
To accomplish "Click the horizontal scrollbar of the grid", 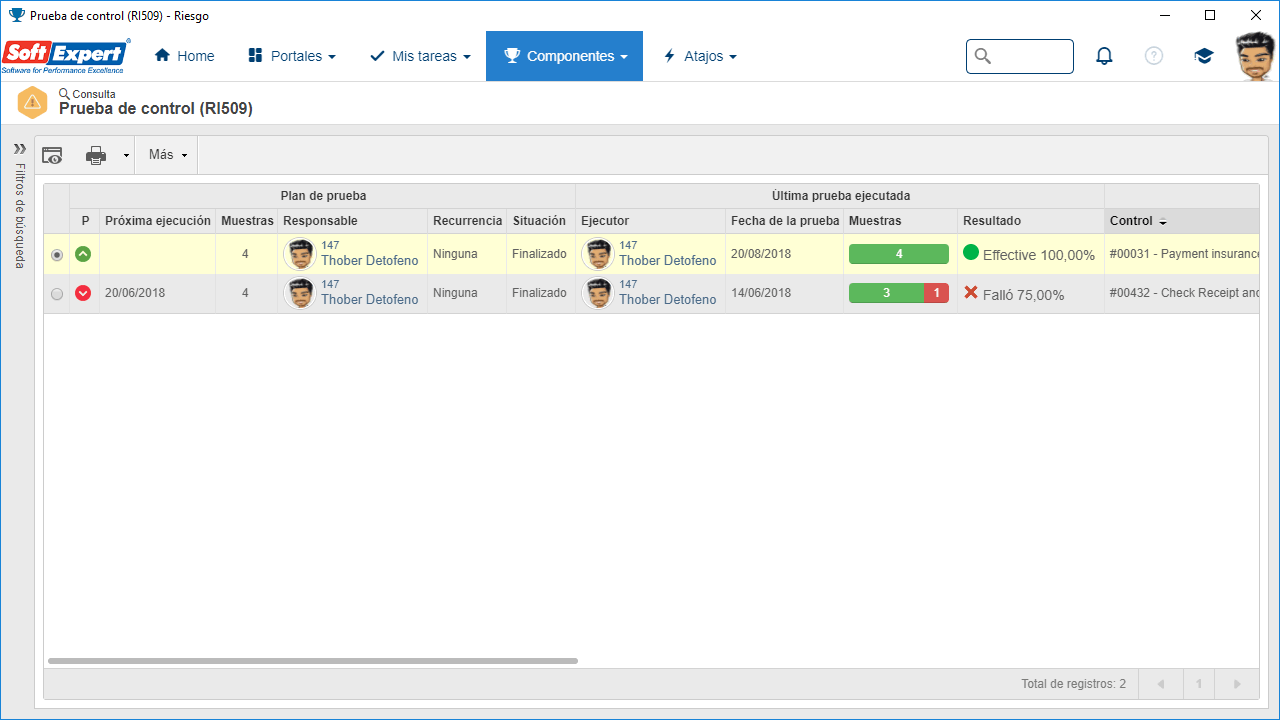I will click(313, 661).
